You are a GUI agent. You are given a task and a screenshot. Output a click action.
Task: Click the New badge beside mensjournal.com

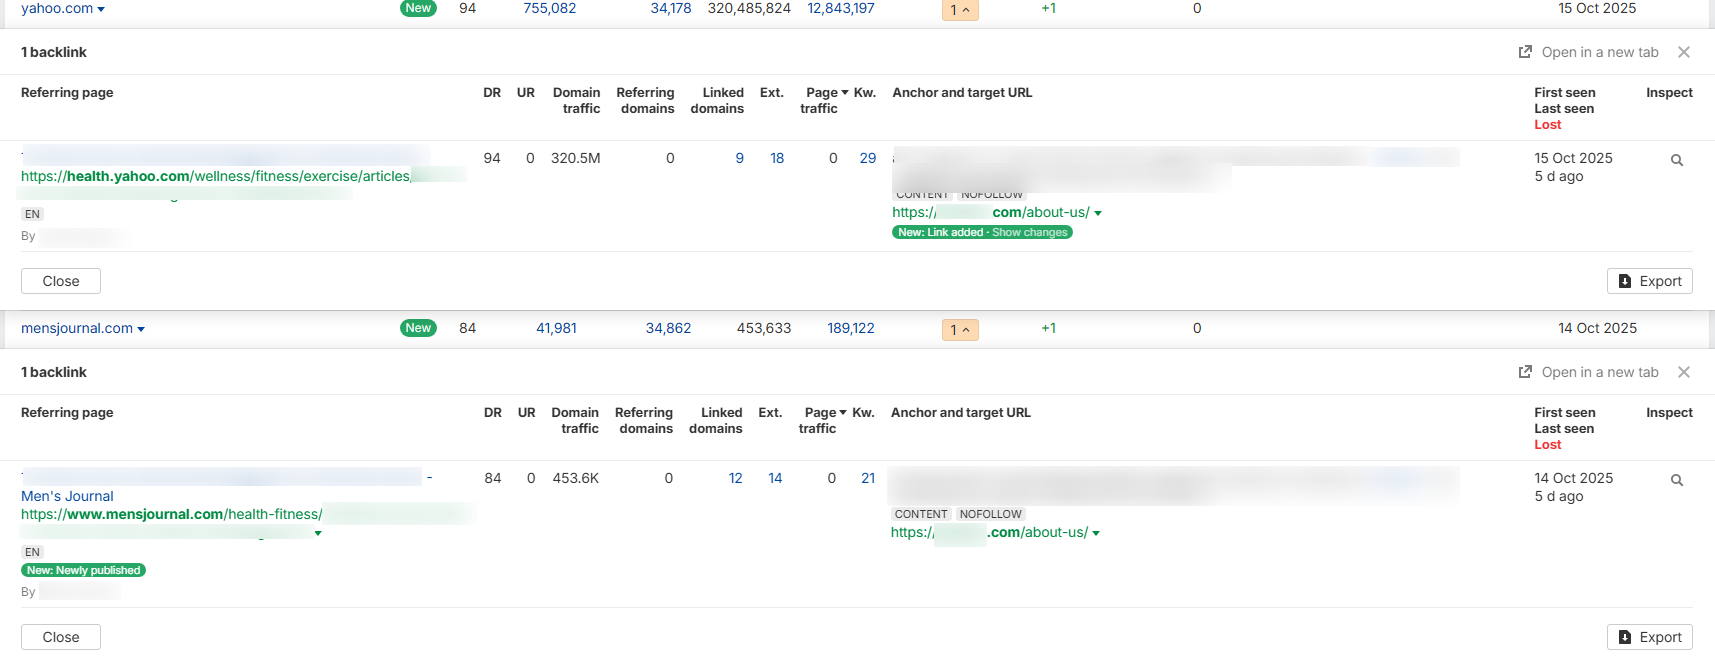click(x=419, y=328)
